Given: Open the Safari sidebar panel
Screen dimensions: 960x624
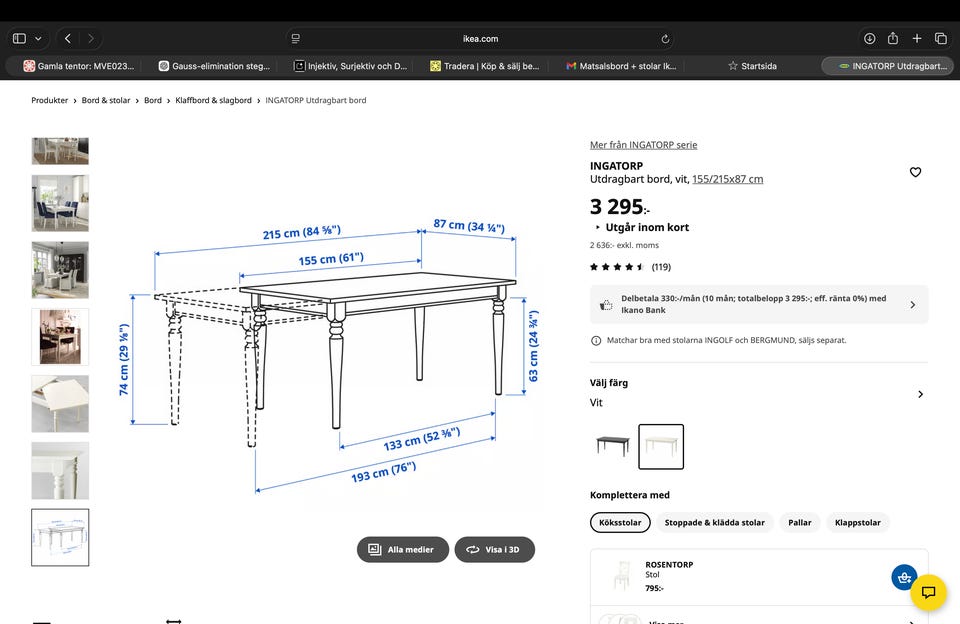Looking at the screenshot, I should point(19,38).
